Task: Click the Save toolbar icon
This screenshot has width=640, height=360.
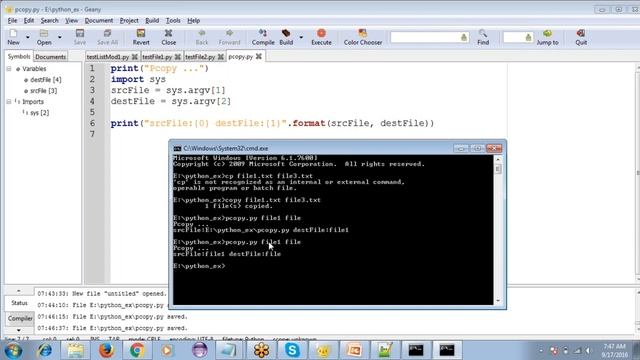Action: pyautogui.click(x=80, y=37)
